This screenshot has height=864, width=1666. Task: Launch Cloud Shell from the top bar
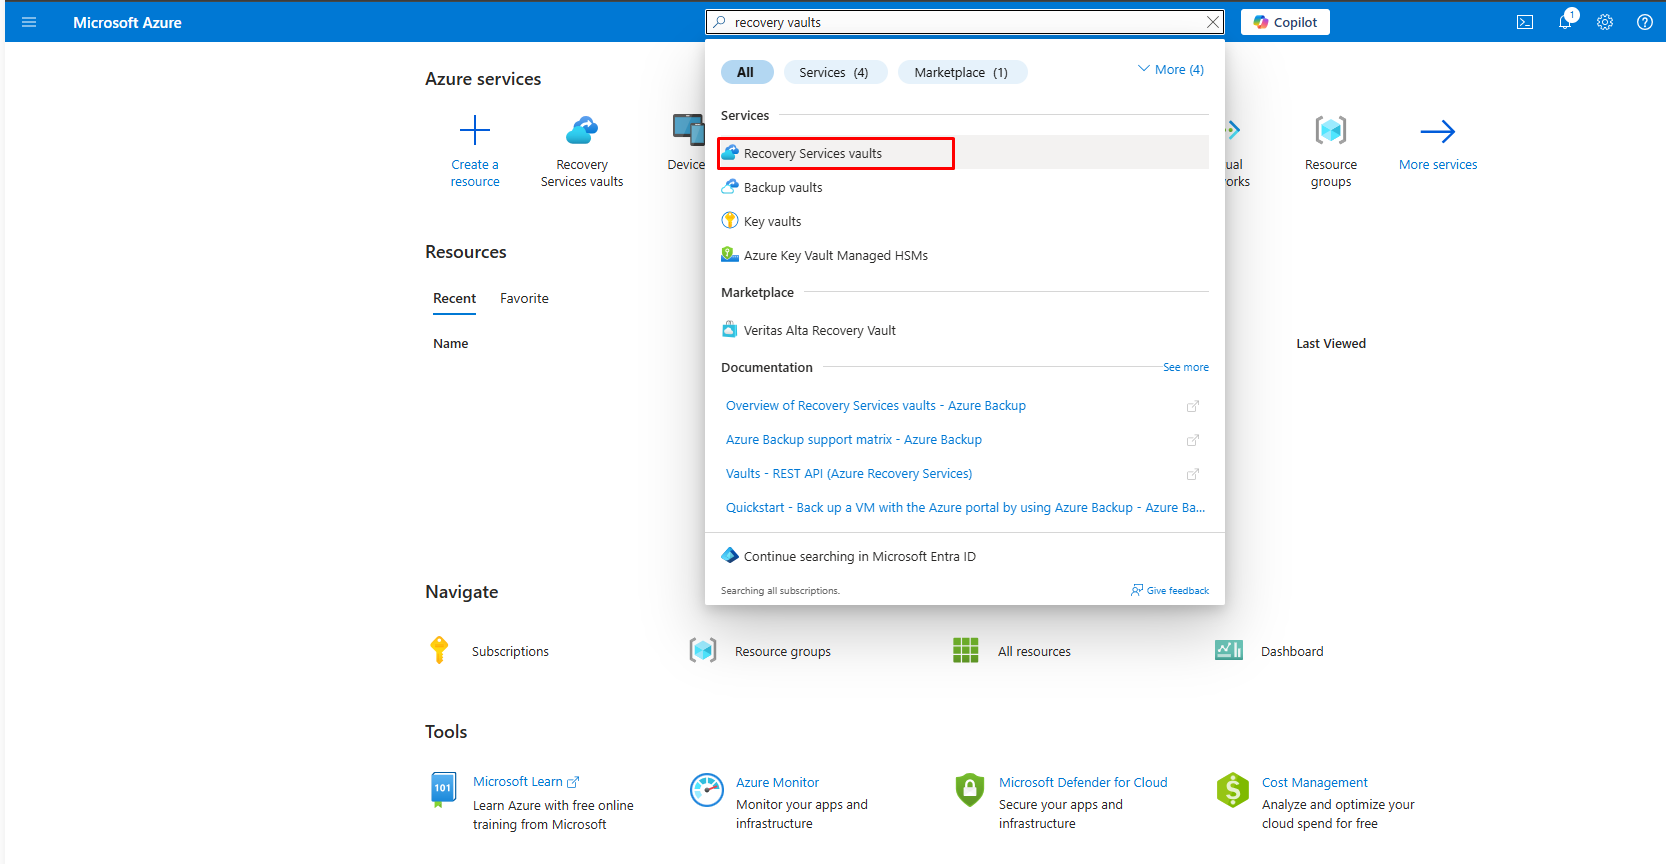[x=1525, y=22]
